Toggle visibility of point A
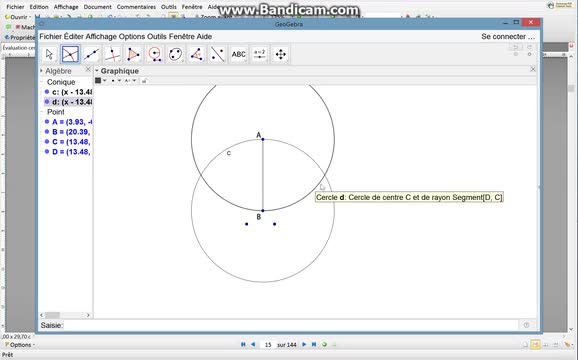578x360 pixels. point(47,122)
